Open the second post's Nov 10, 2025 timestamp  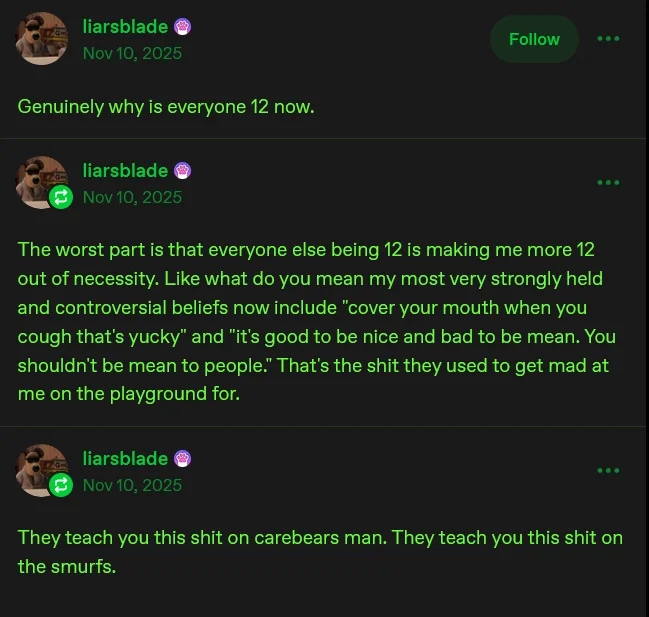(132, 197)
